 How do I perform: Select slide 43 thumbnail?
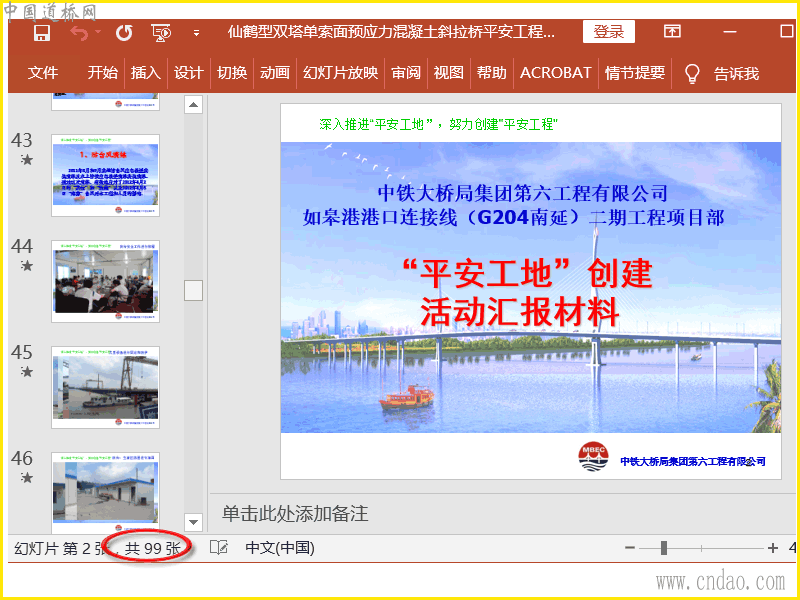point(106,175)
